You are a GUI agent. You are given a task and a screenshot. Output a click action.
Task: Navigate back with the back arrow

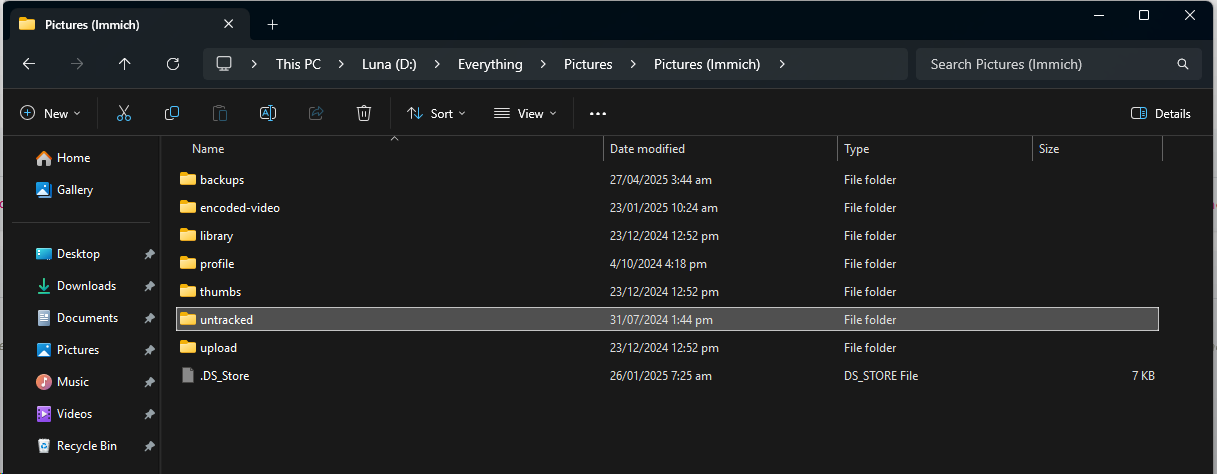[x=29, y=64]
